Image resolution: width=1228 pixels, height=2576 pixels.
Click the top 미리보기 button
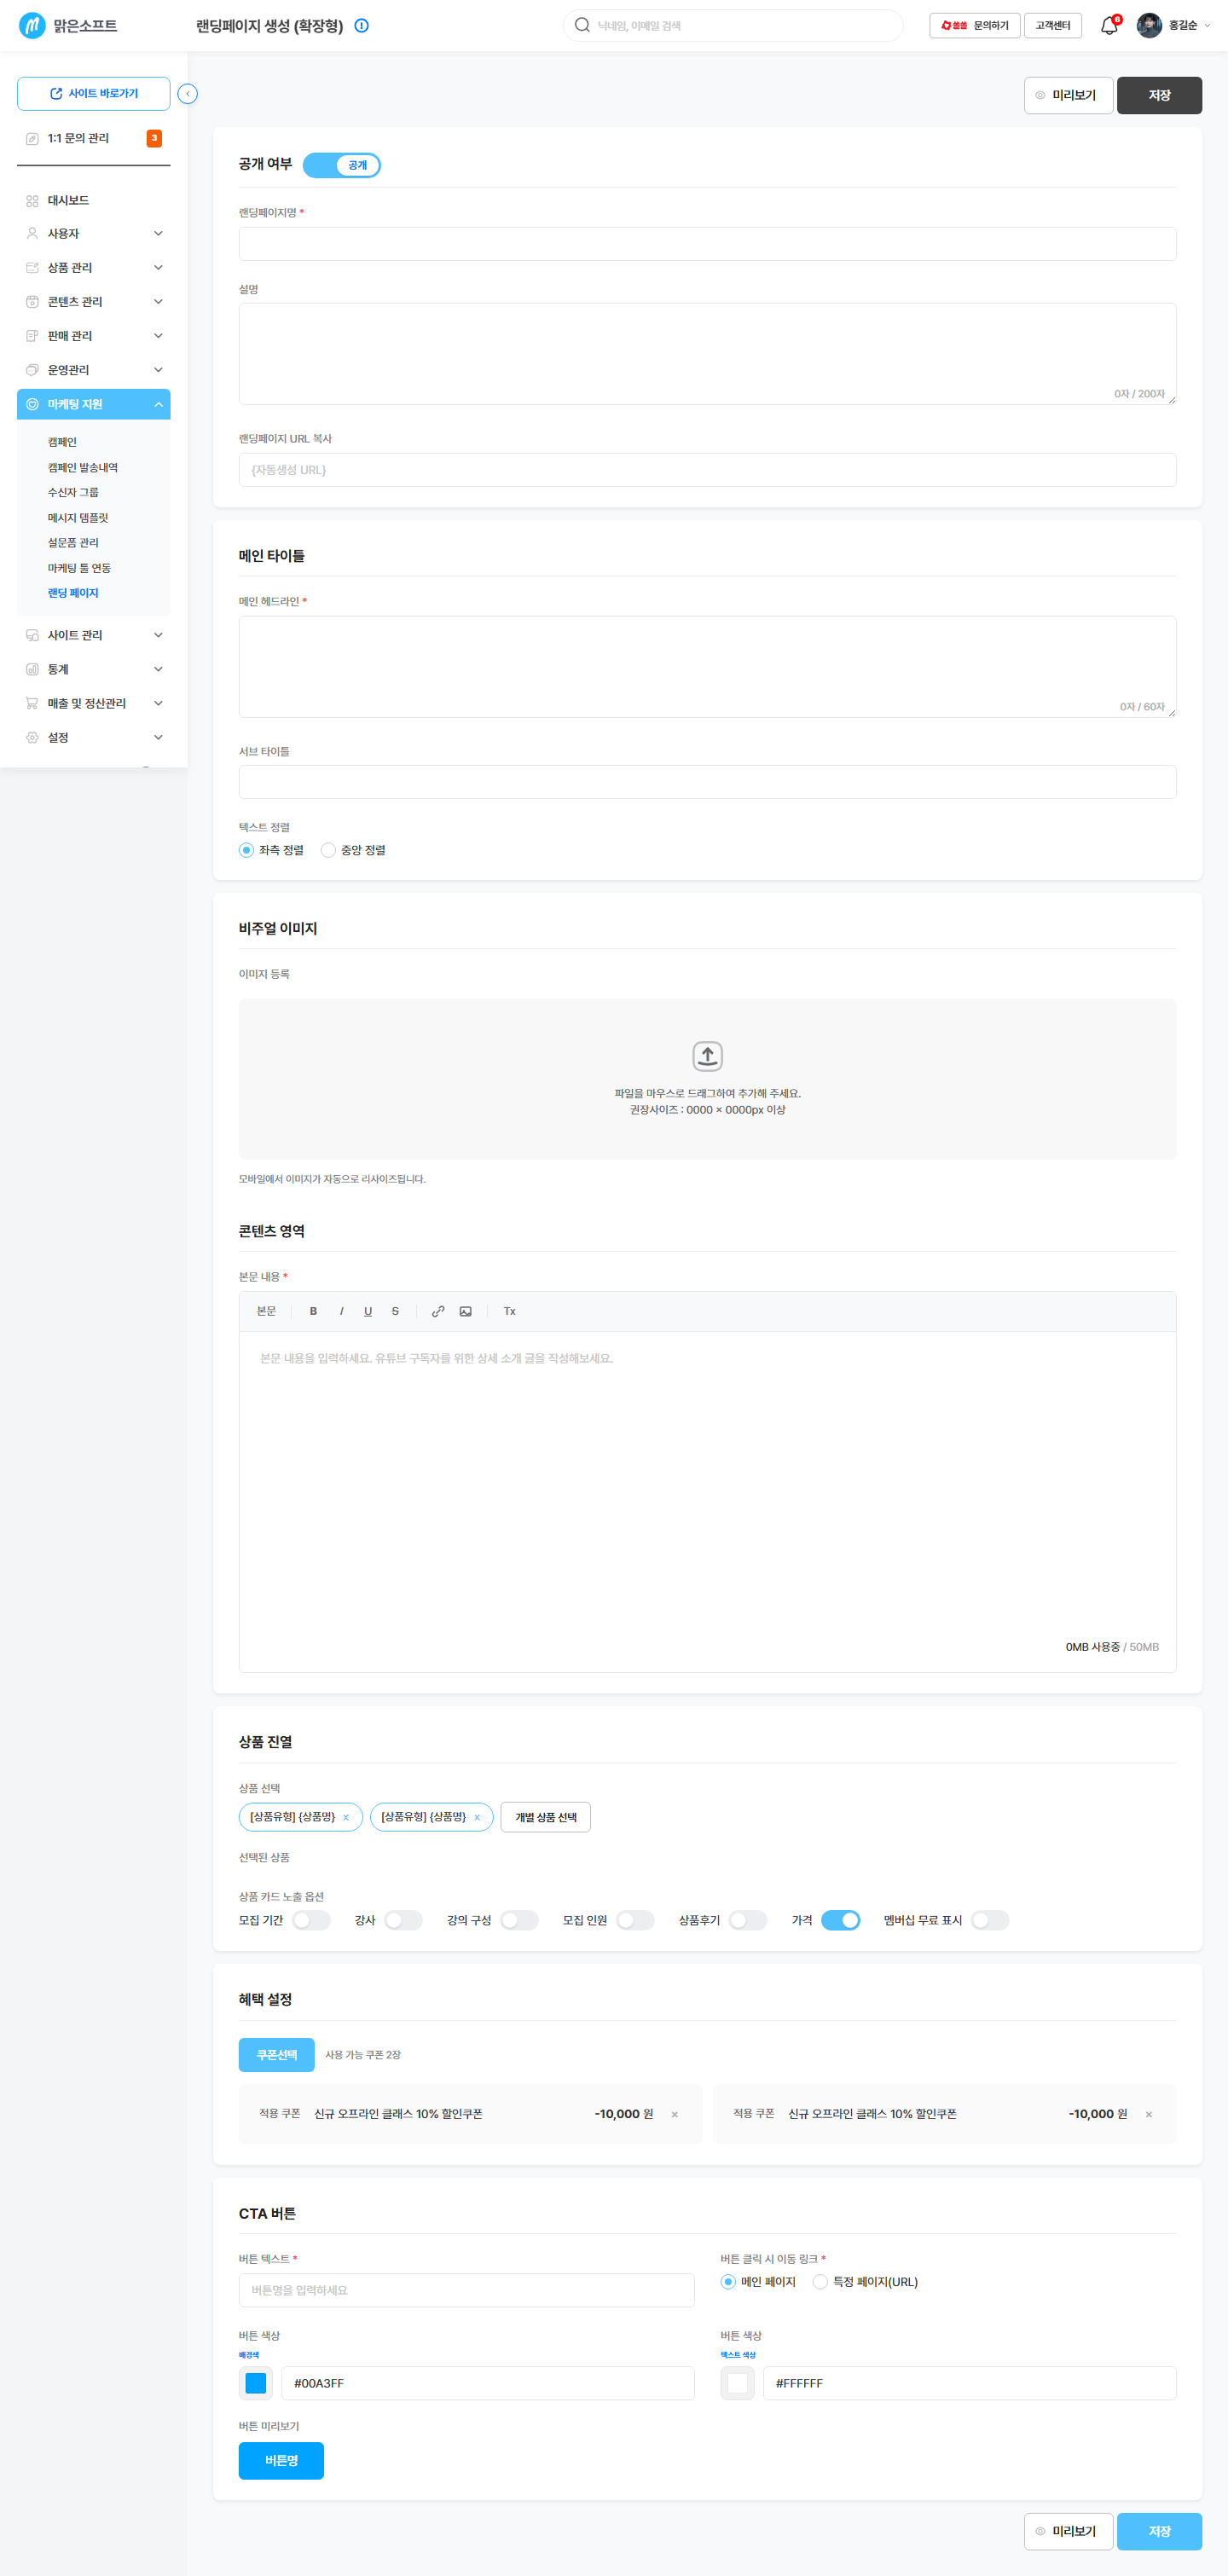point(1068,95)
